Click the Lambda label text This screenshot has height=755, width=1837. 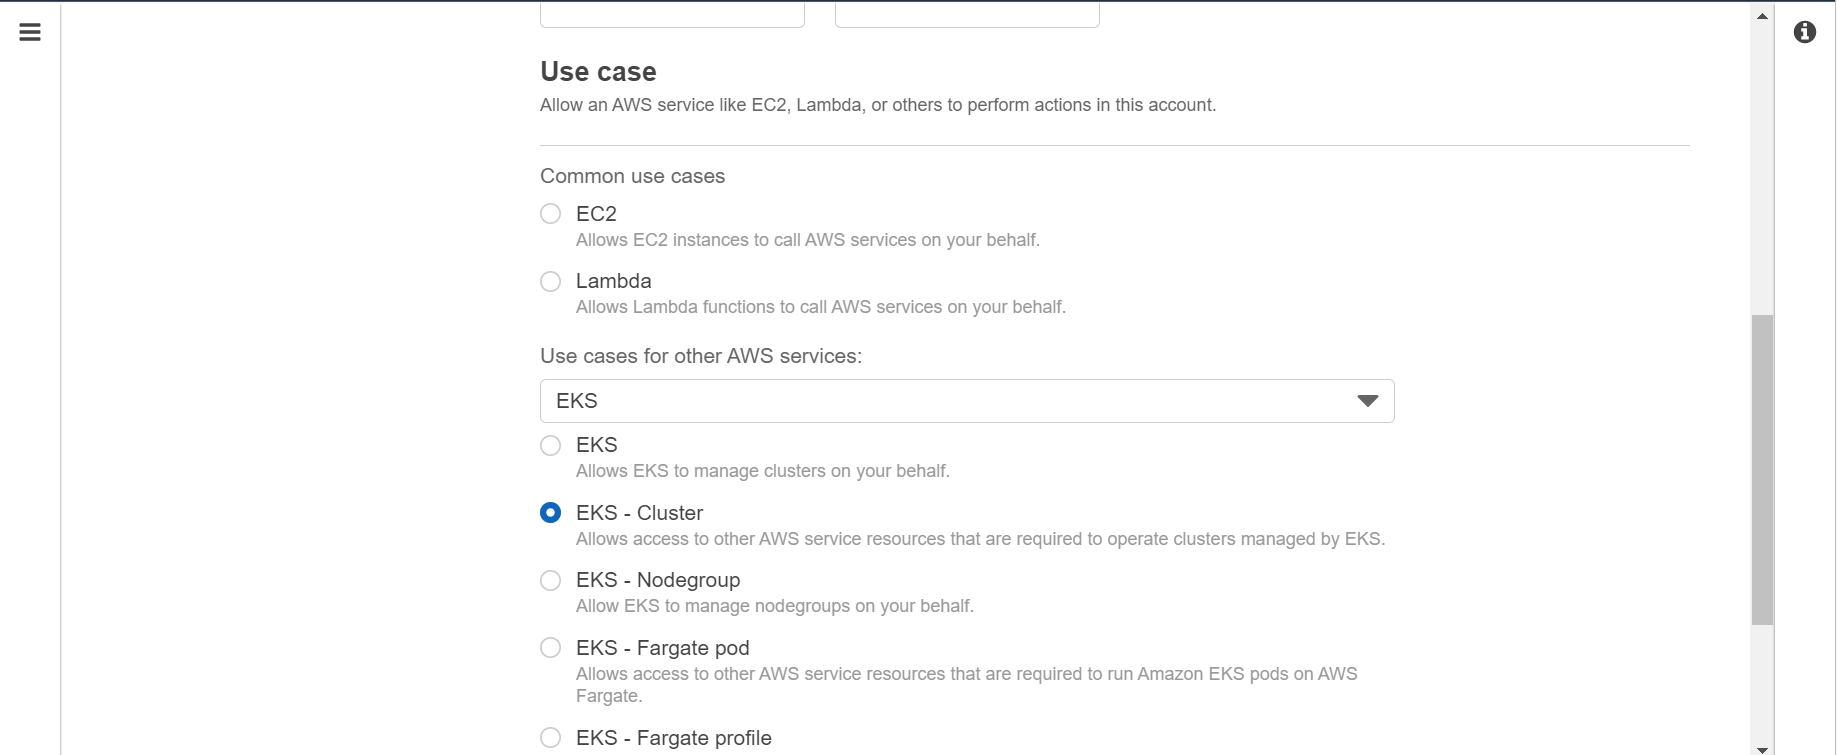click(x=613, y=281)
